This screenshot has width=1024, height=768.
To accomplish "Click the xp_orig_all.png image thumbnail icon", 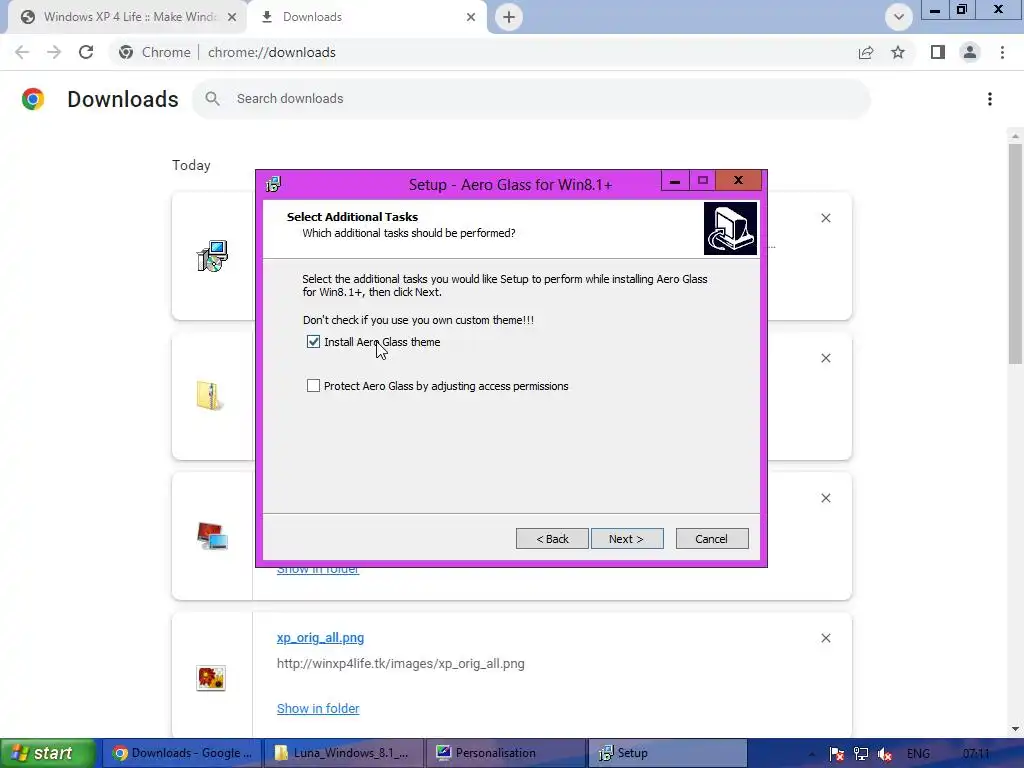I will click(211, 678).
